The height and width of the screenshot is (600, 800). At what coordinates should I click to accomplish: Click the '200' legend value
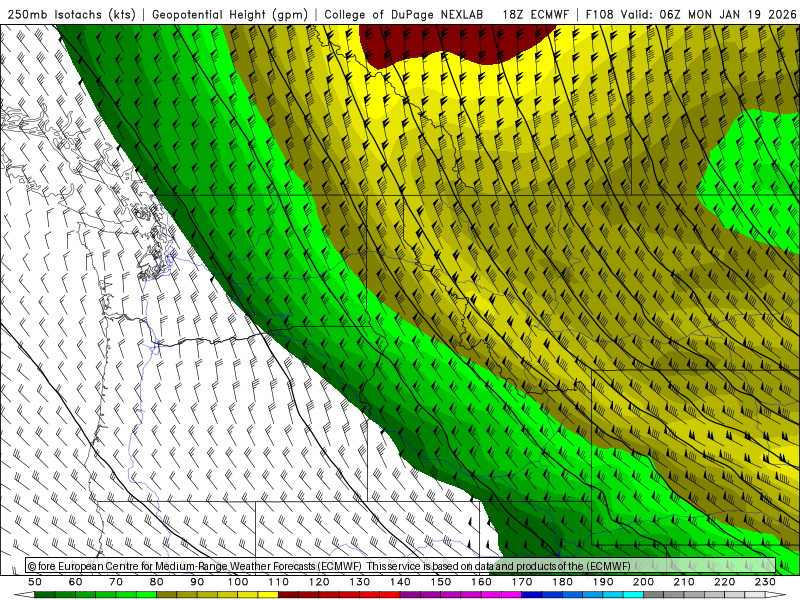pos(644,582)
